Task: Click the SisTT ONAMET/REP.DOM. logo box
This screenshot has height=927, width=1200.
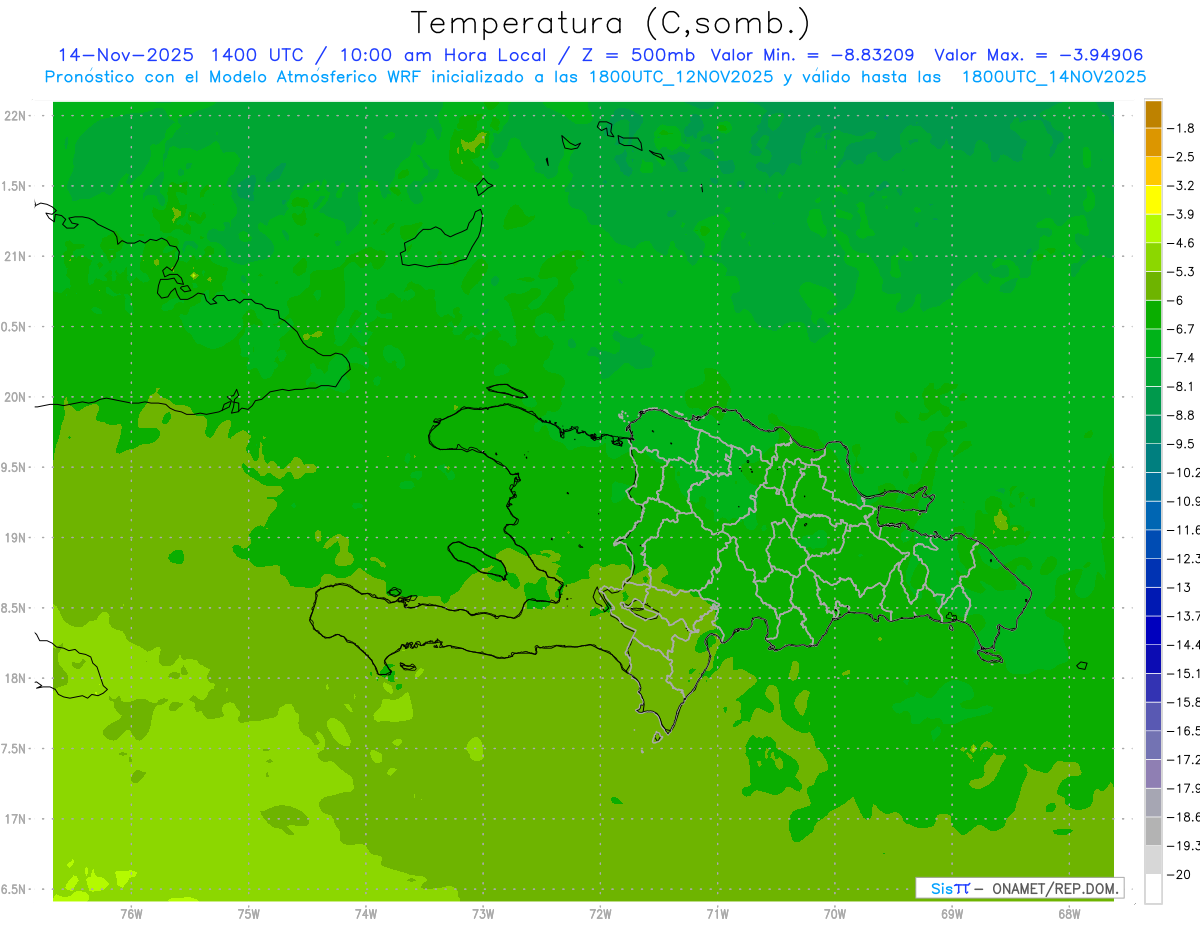Action: coord(1019,888)
